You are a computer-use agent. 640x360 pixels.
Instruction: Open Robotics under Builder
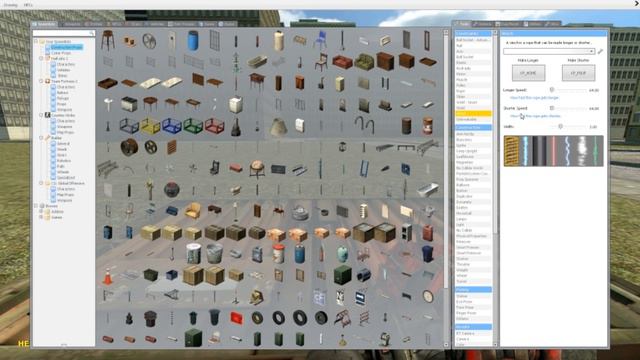pyautogui.click(x=64, y=160)
